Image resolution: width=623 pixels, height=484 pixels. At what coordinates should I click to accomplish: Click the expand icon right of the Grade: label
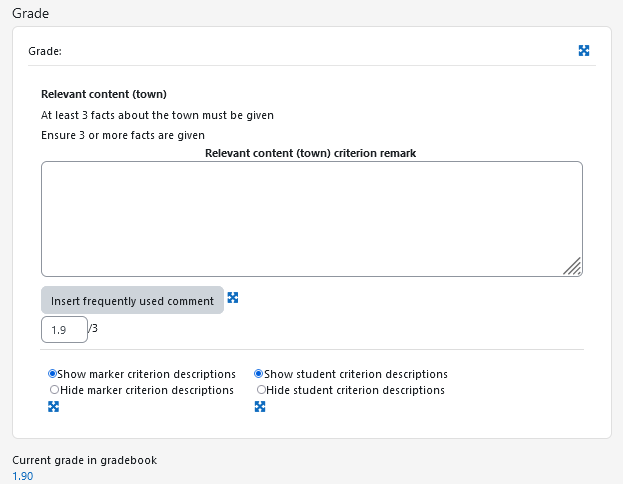pos(584,51)
